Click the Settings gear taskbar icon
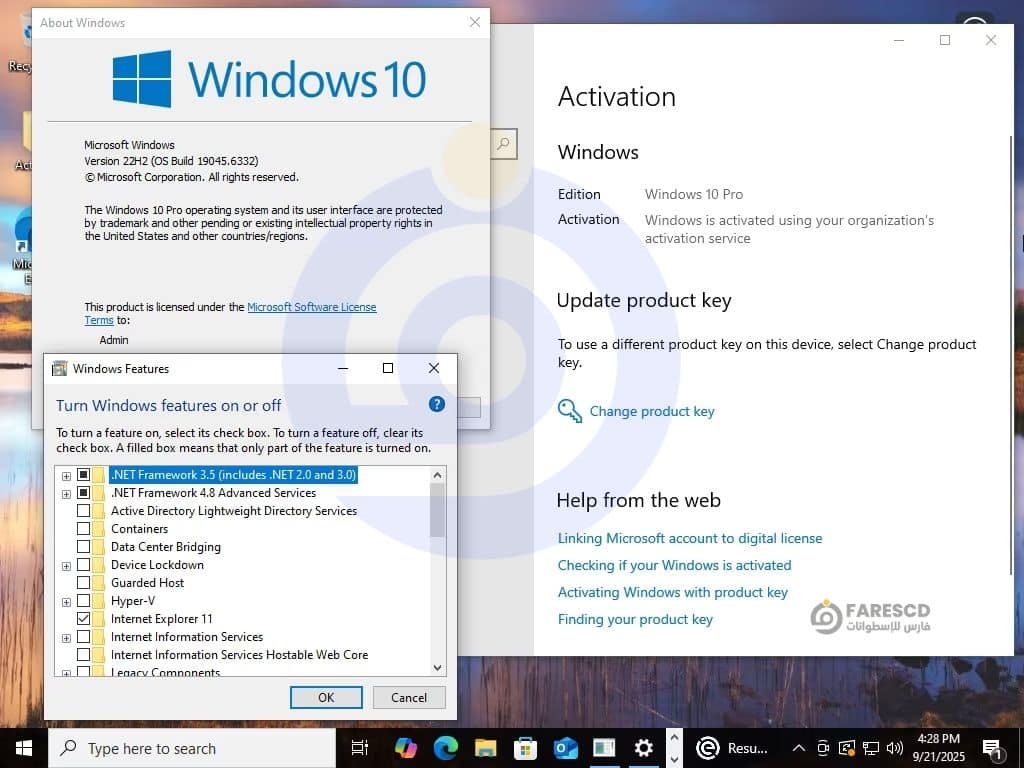Screen dimensions: 1024x768 pyautogui.click(x=644, y=748)
